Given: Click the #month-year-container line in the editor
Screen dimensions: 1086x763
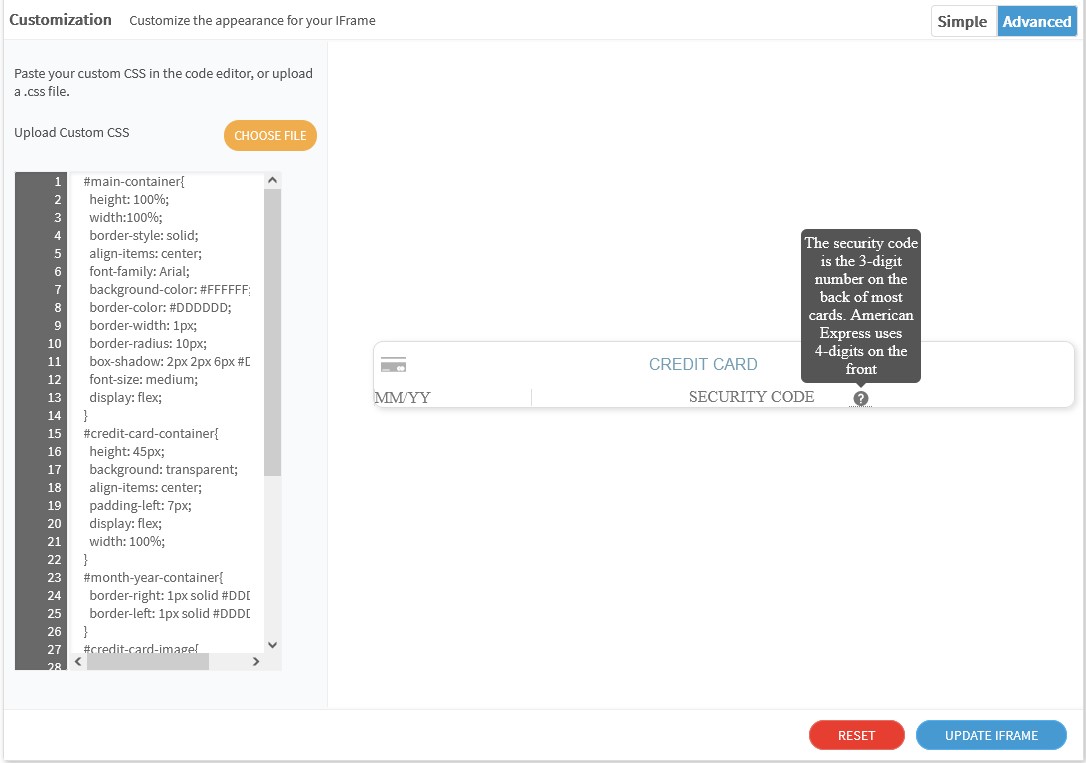Looking at the screenshot, I should tap(152, 578).
